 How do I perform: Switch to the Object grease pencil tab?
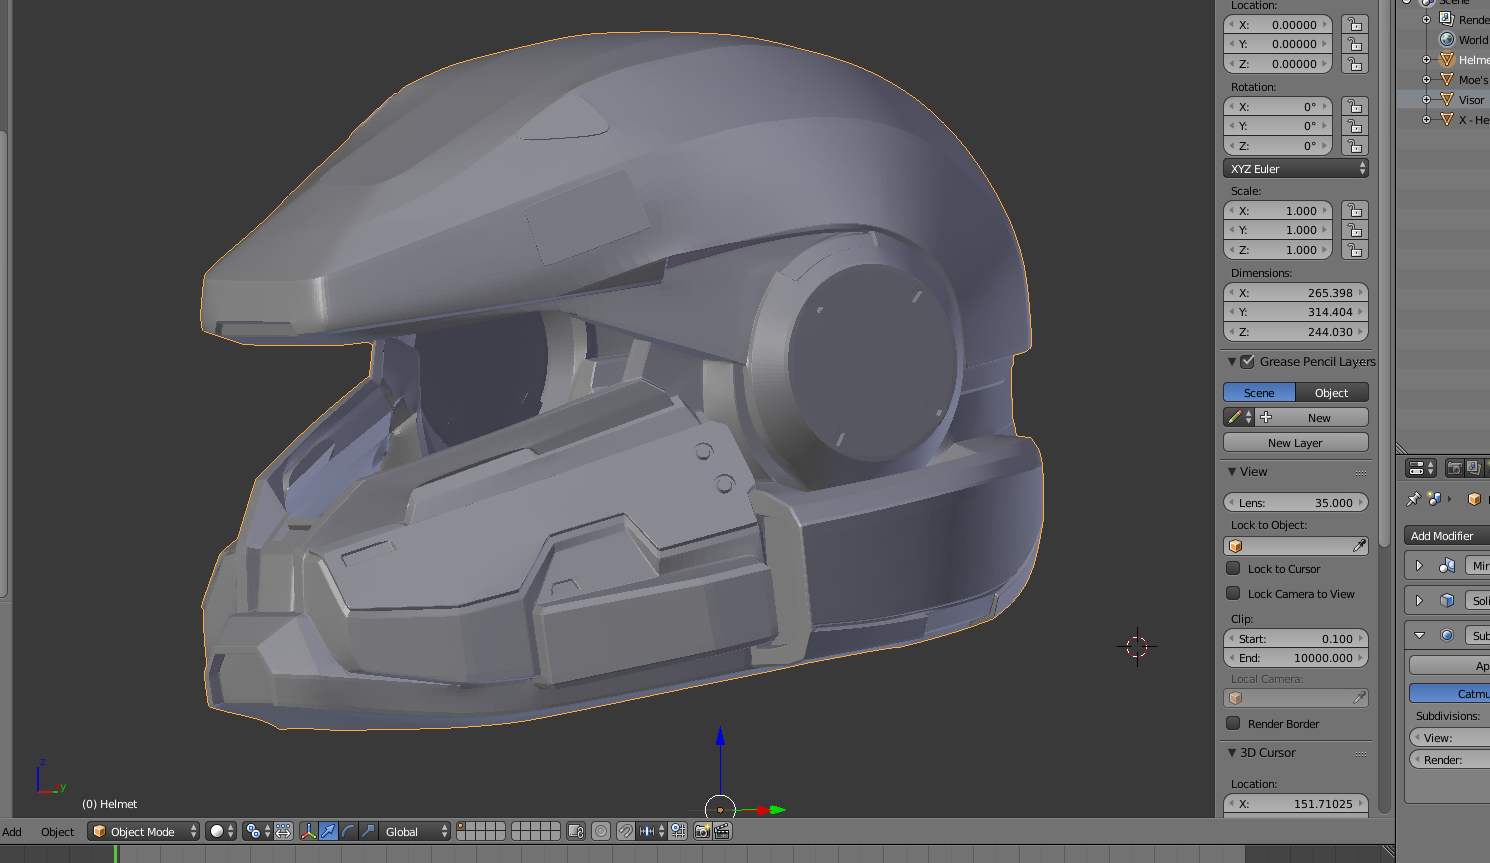click(x=1331, y=393)
